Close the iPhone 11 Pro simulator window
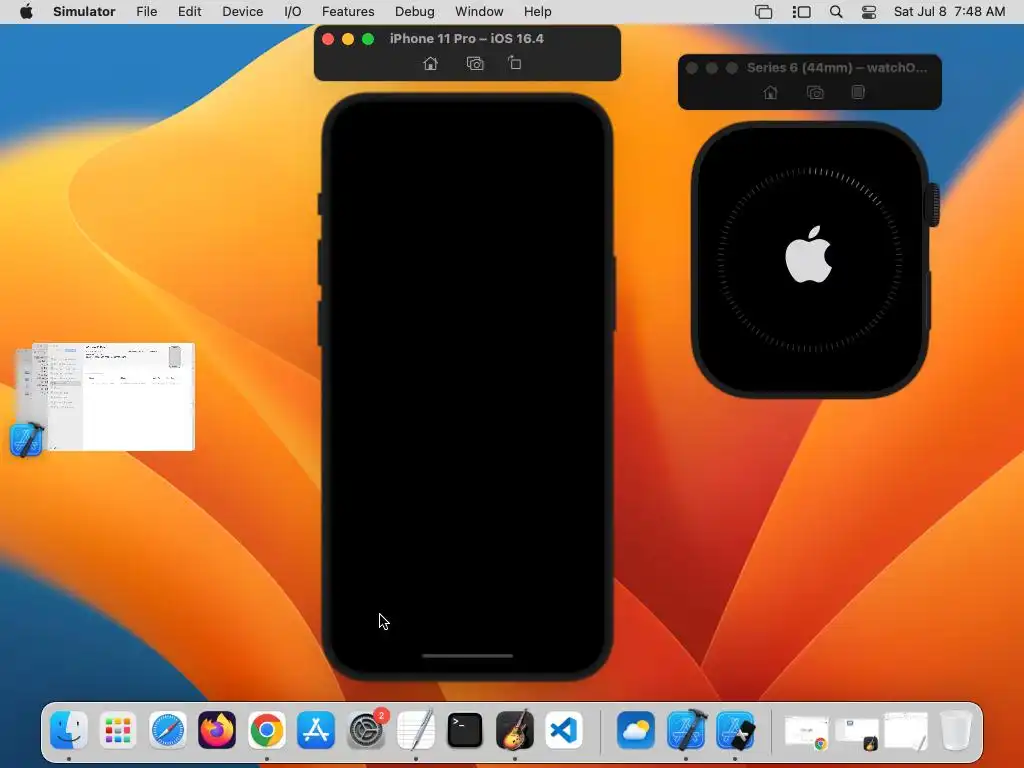Image resolution: width=1024 pixels, height=768 pixels. pyautogui.click(x=328, y=39)
